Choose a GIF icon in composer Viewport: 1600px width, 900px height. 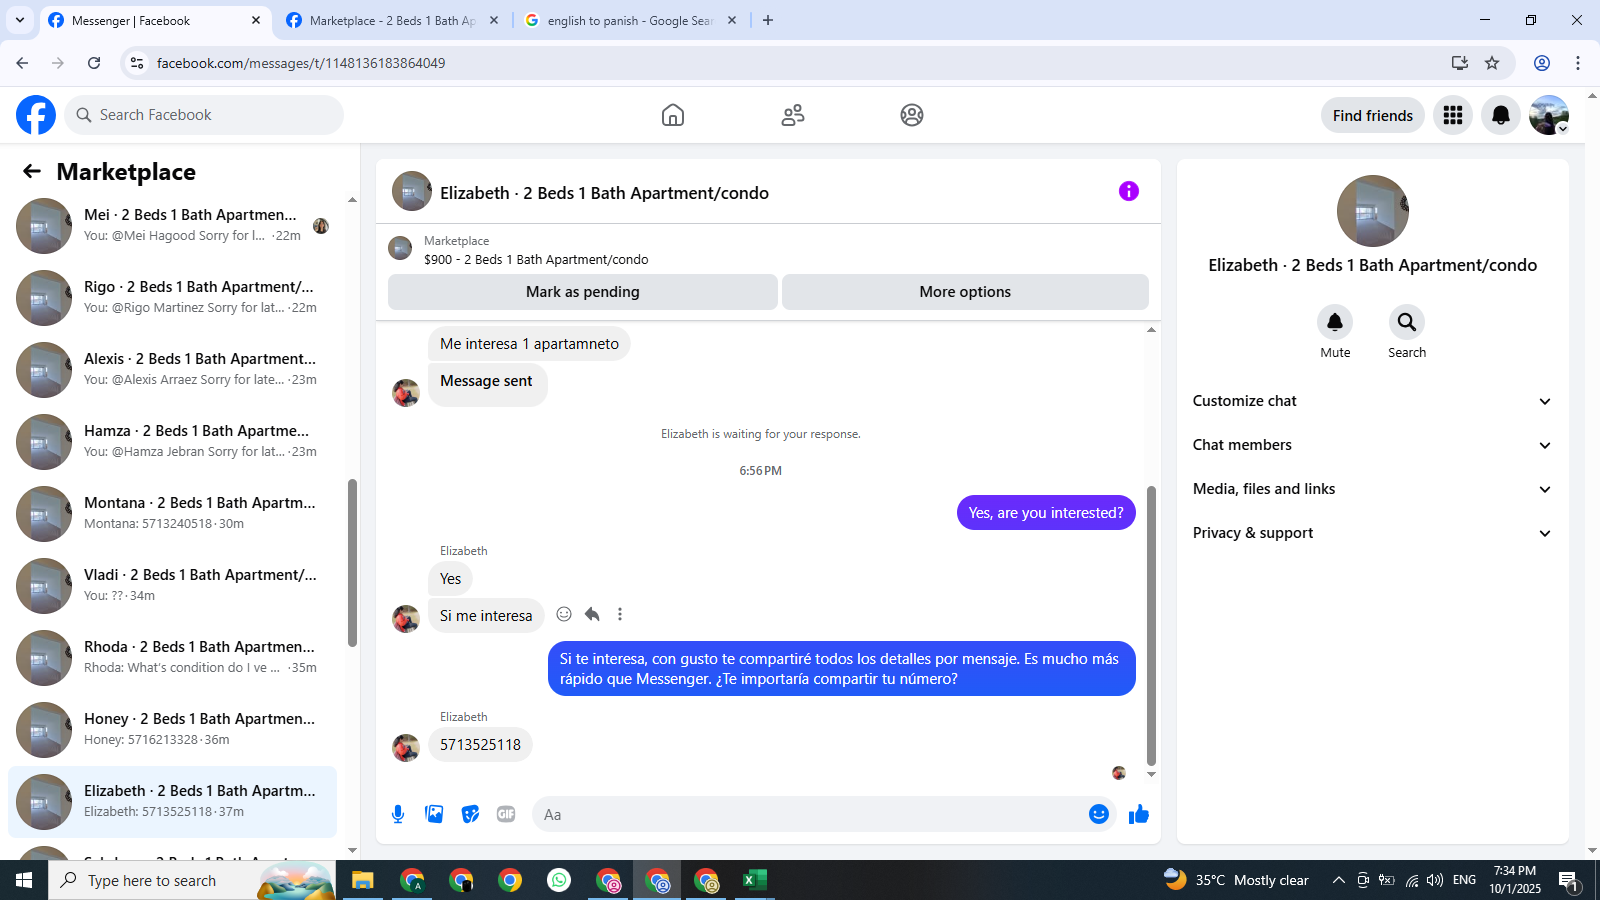(x=506, y=814)
